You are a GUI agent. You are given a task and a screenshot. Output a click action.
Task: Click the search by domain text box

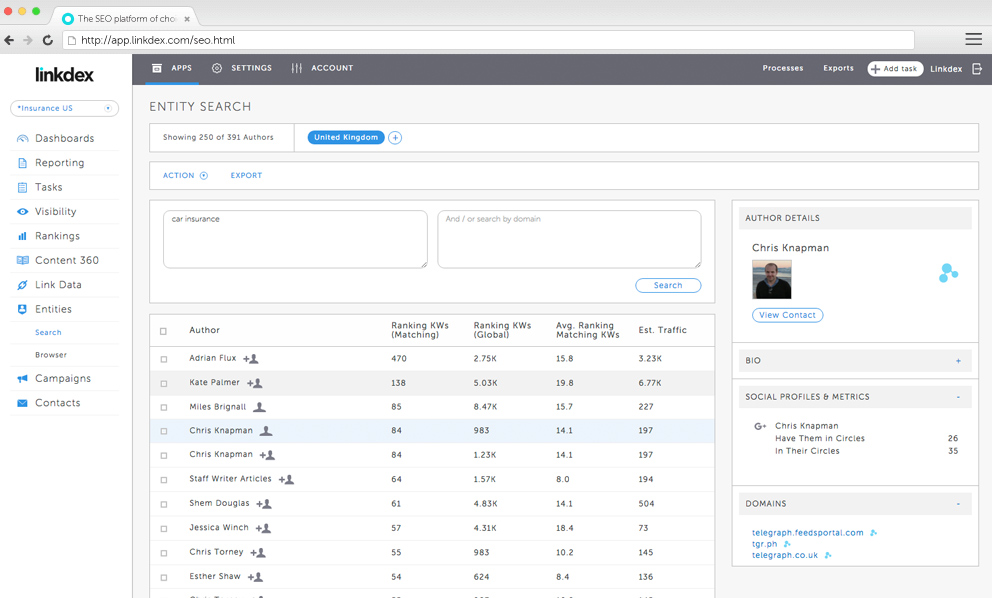pyautogui.click(x=569, y=239)
